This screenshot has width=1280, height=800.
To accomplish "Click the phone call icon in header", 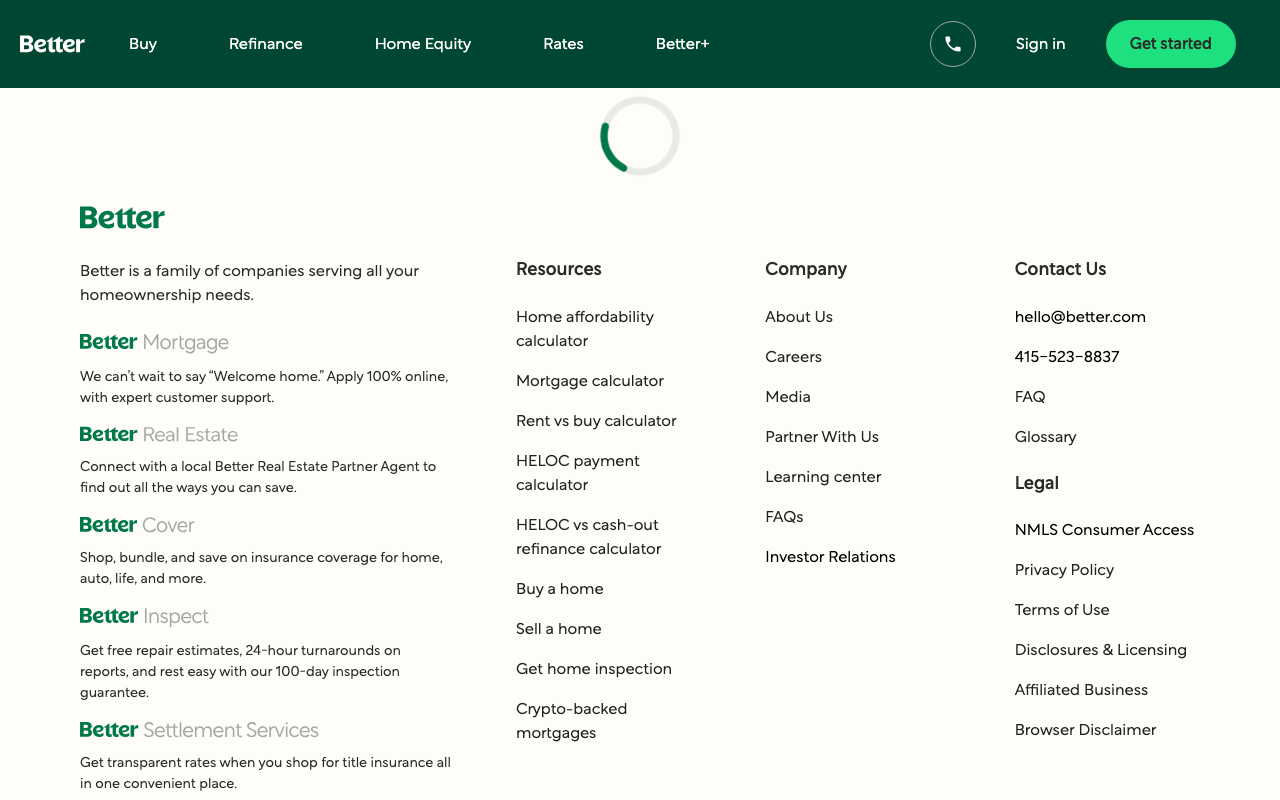I will pos(953,44).
